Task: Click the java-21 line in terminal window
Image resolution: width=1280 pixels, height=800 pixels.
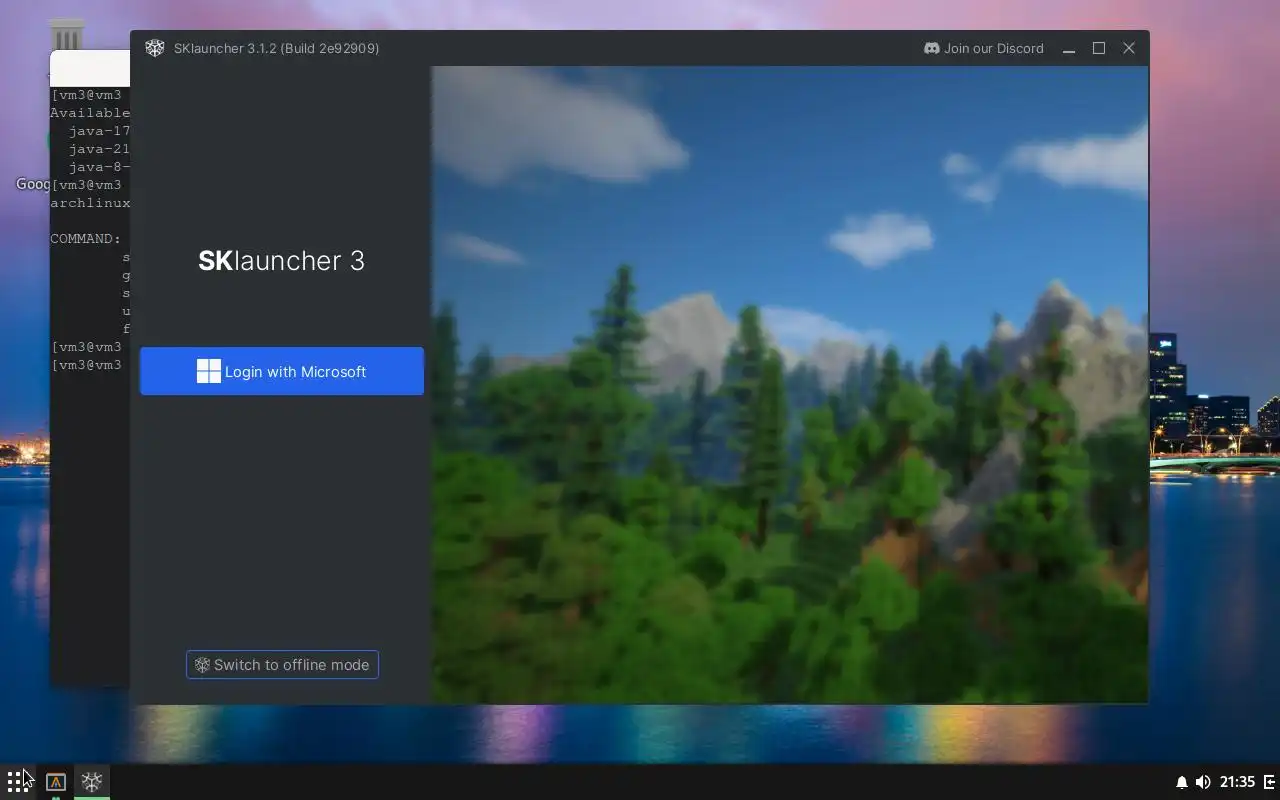Action: [99, 149]
